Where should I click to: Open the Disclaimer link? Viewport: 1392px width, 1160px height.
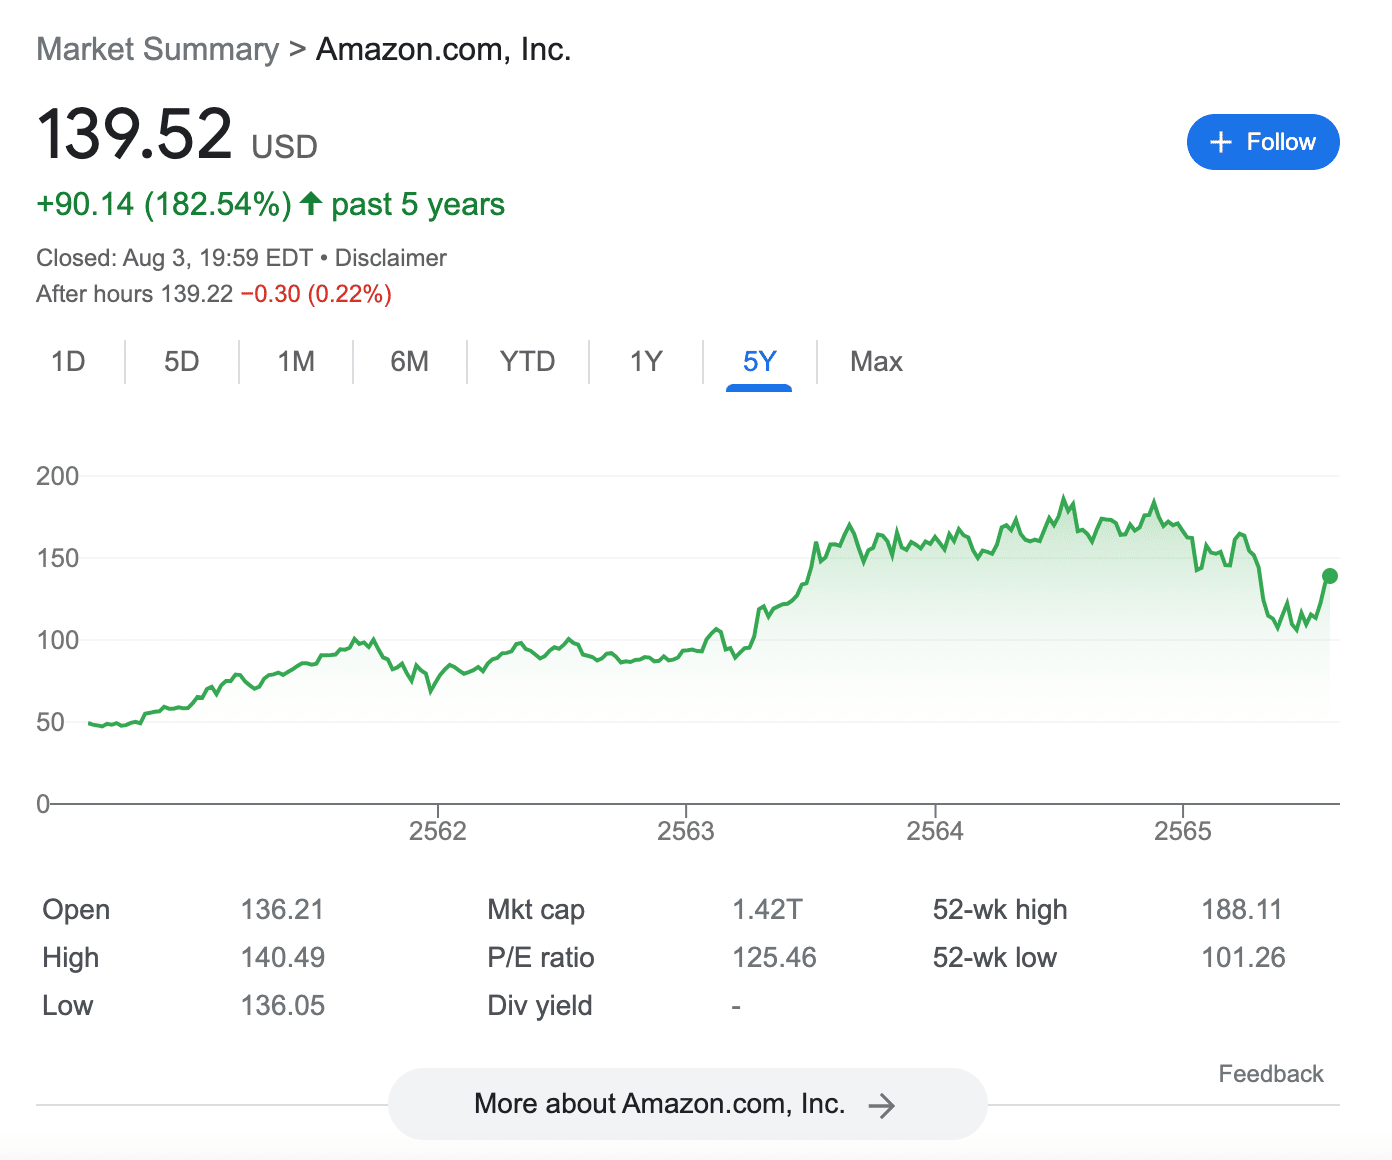pyautogui.click(x=390, y=258)
